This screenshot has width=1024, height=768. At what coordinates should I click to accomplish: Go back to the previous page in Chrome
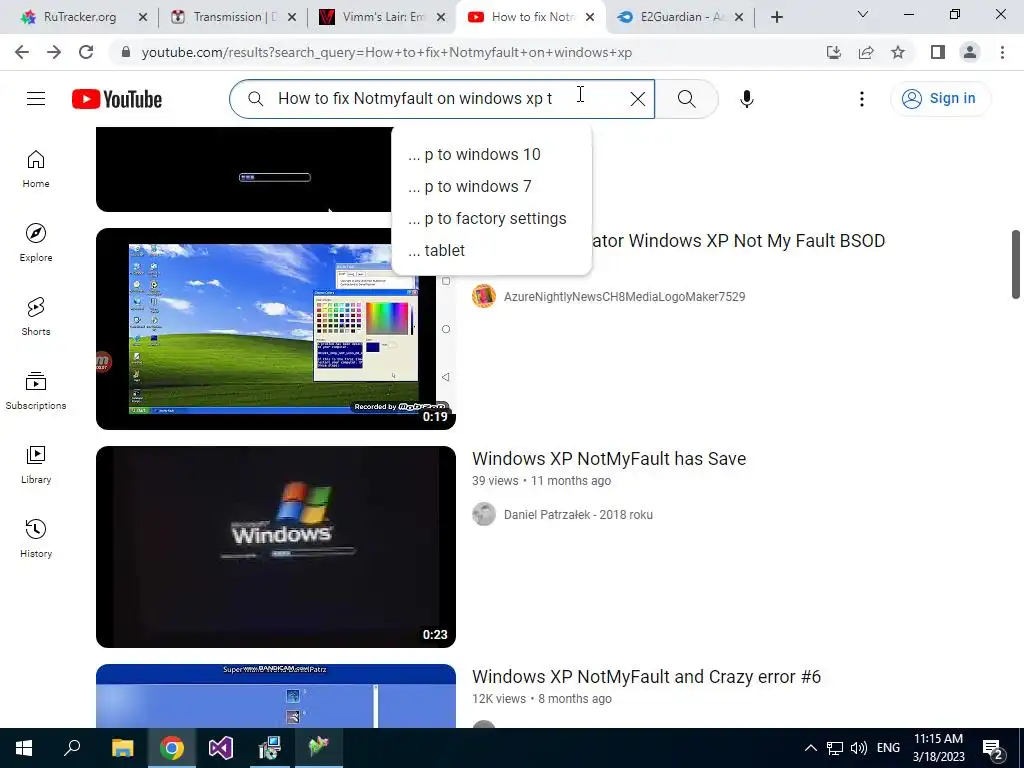22,52
